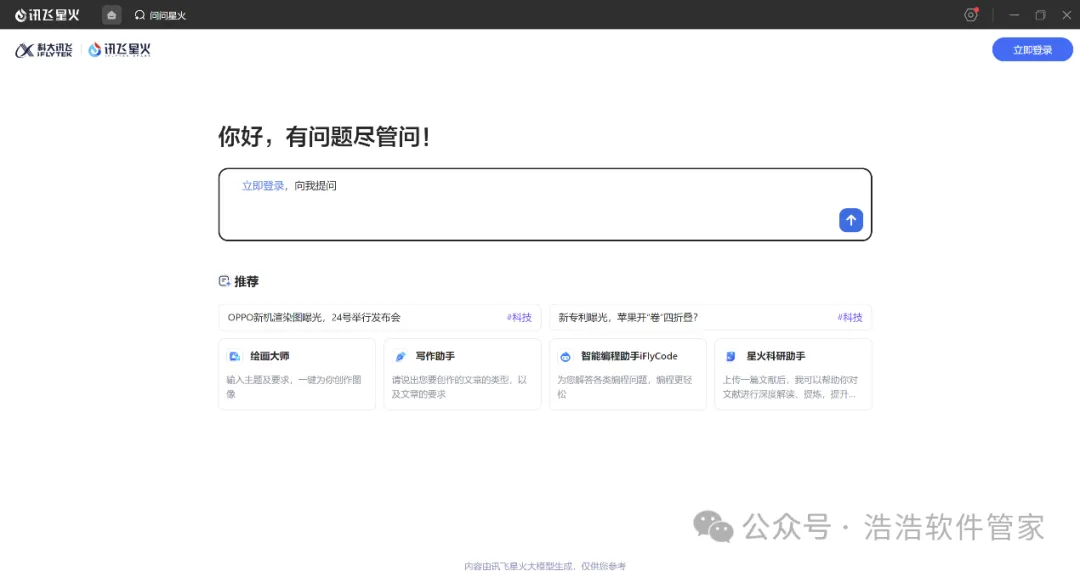Click the 绘画大师 card icon

click(235, 357)
